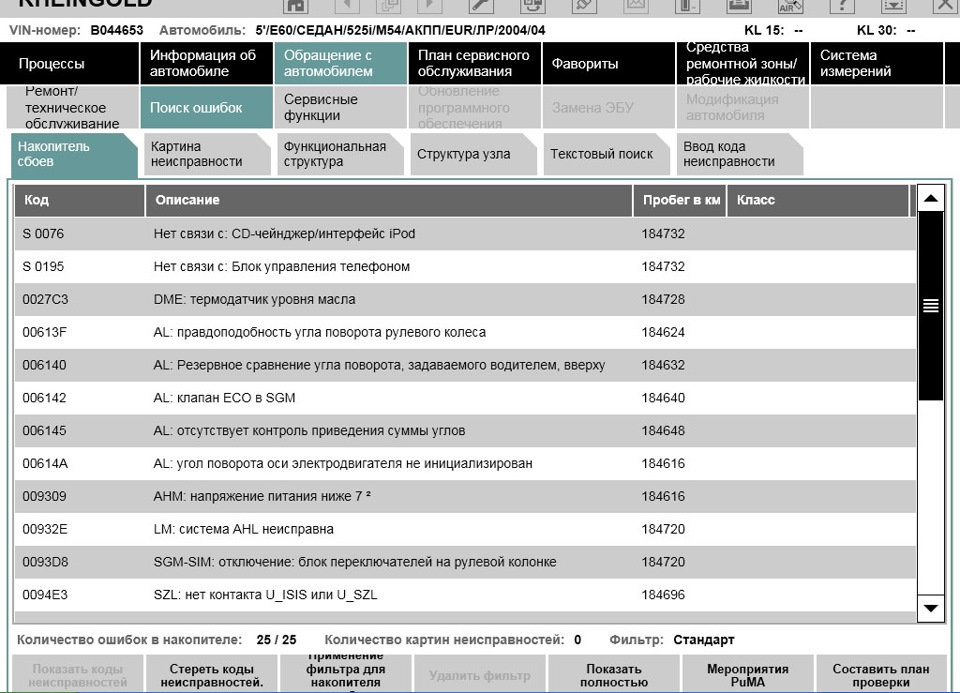
Task: Open the wrench settings icon
Action: tap(481, 6)
